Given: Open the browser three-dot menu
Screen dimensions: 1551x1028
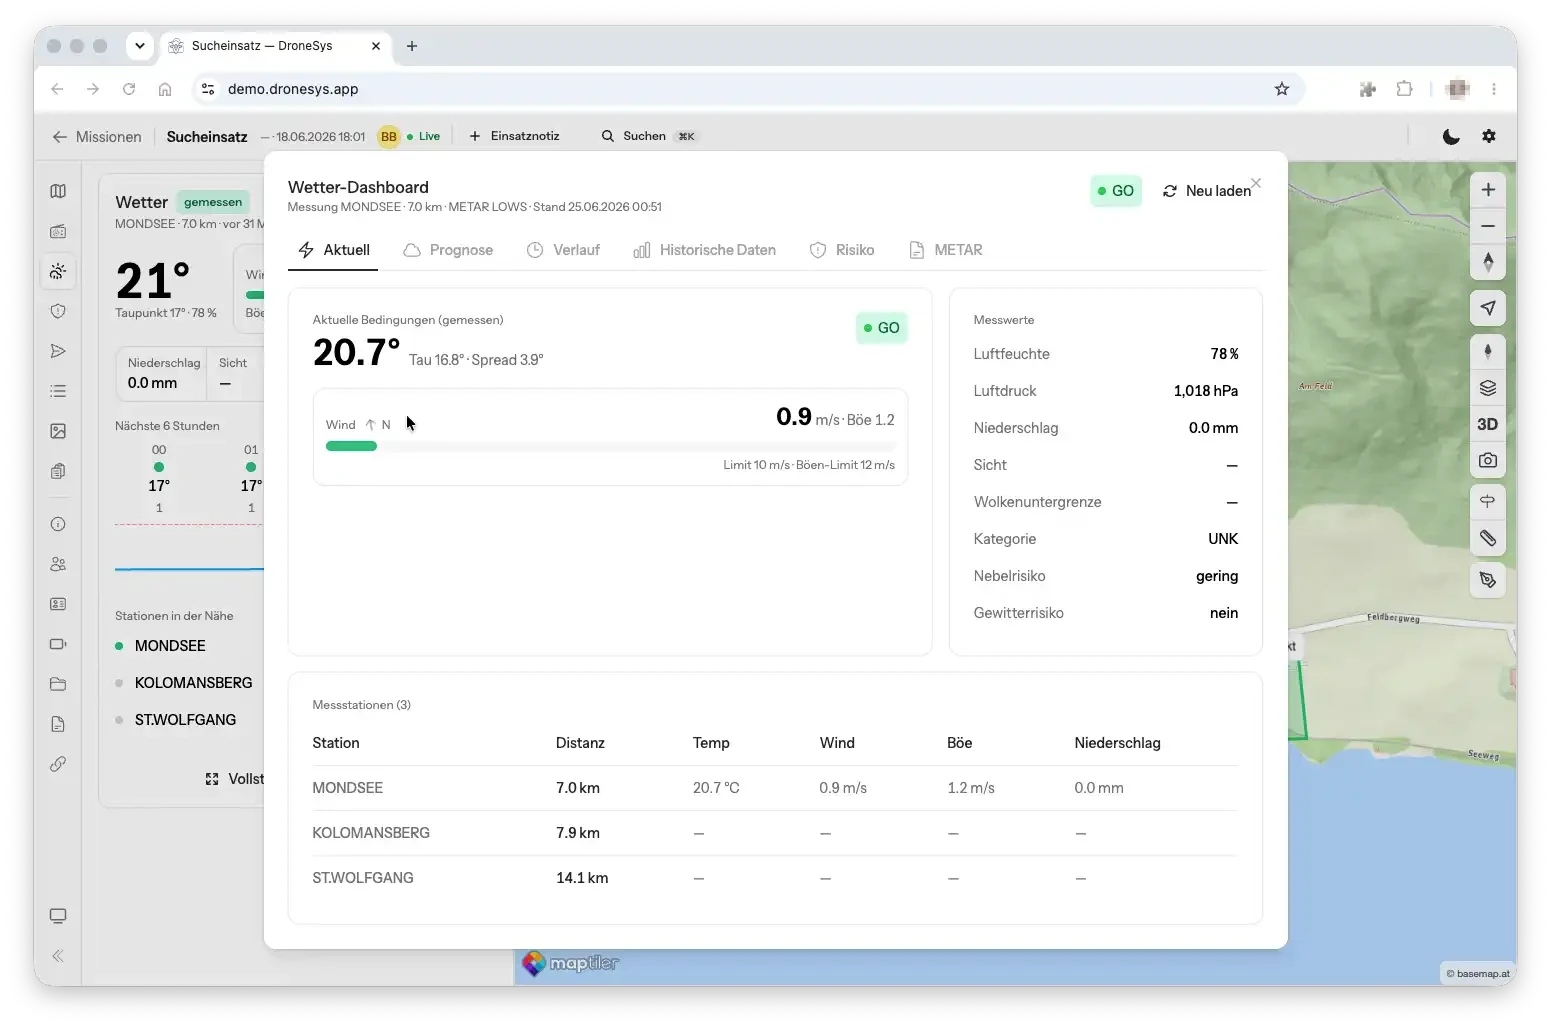Looking at the screenshot, I should pos(1494,89).
